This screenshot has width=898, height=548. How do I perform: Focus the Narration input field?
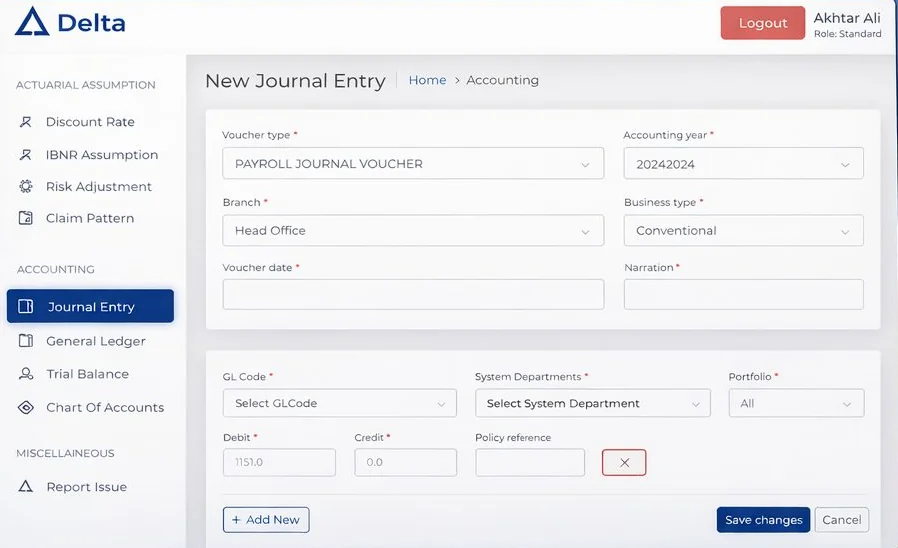[x=743, y=294]
